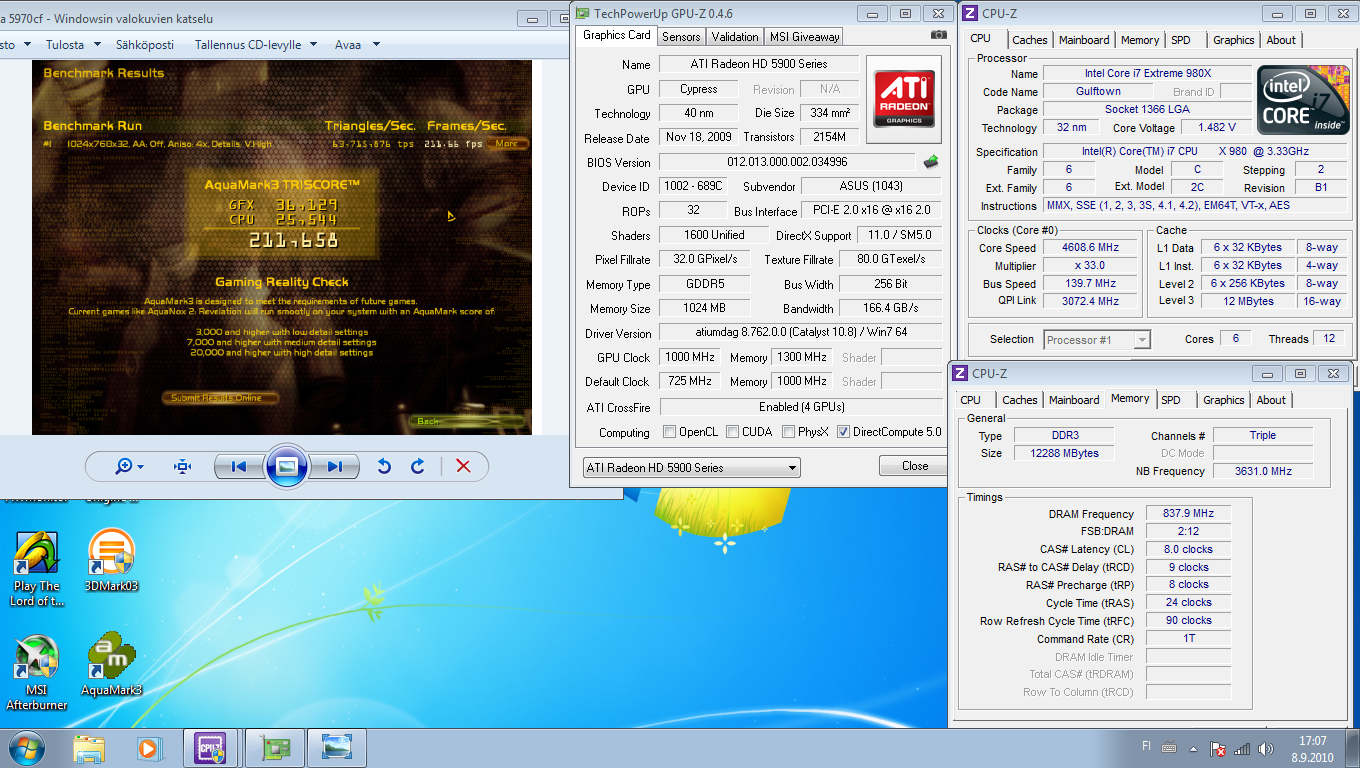This screenshot has height=768, width=1360.
Task: Switch to CPU tab in lower CPU-Z window
Action: [970, 400]
